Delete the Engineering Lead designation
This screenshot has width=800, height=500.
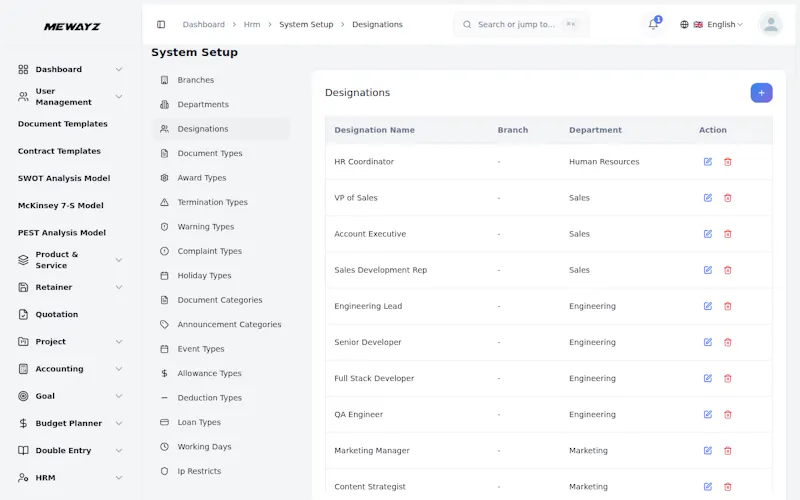728,306
